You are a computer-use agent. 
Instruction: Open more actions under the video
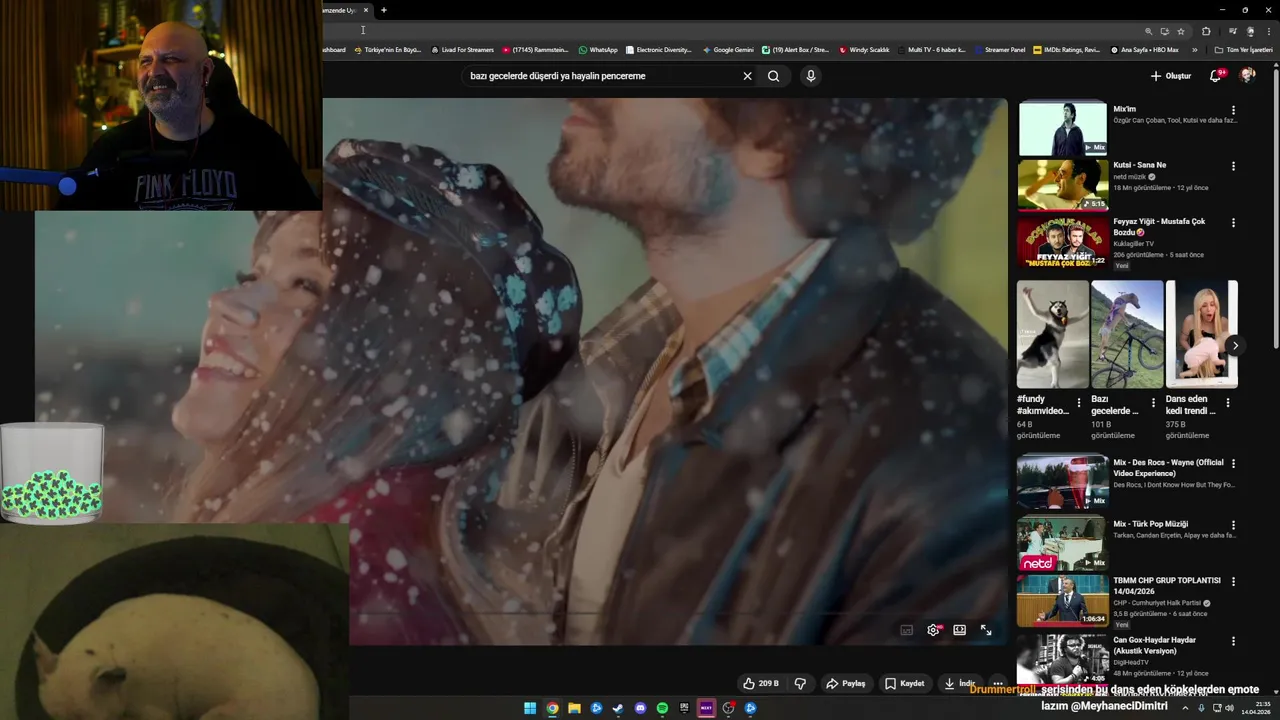998,684
